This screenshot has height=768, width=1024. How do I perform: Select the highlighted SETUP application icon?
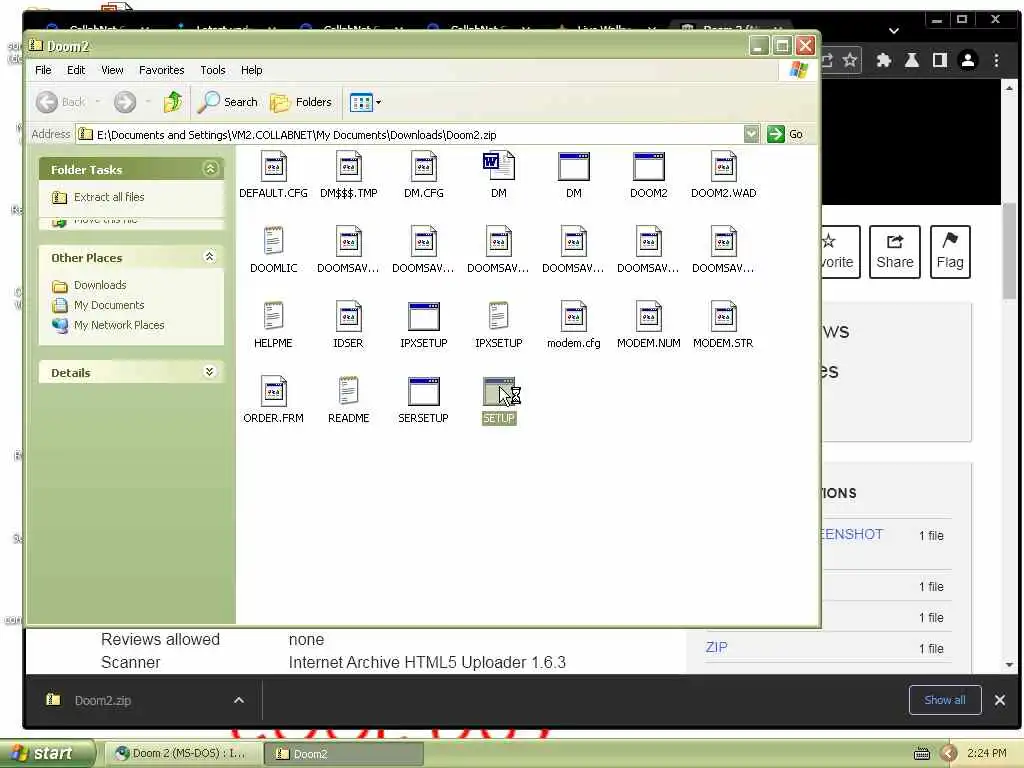pos(499,392)
